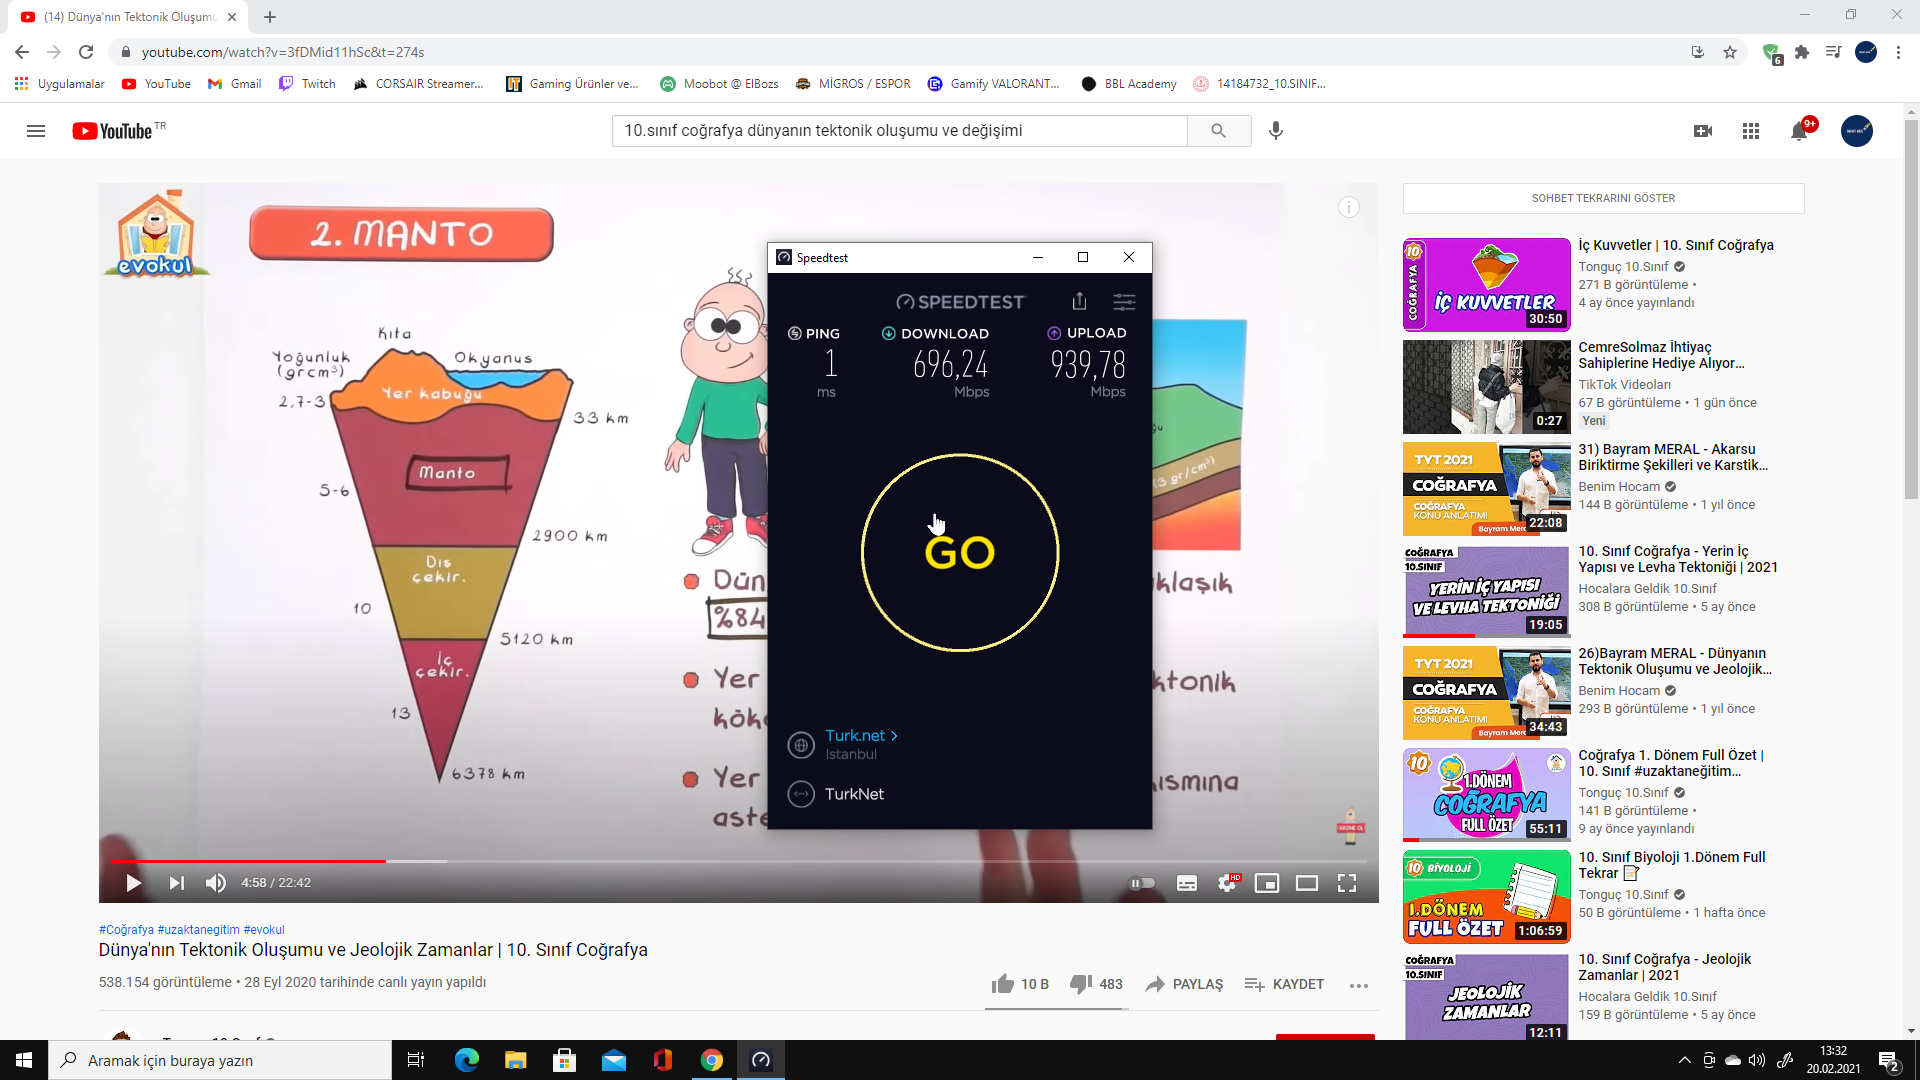Open Chrome media control icon

point(1834,52)
